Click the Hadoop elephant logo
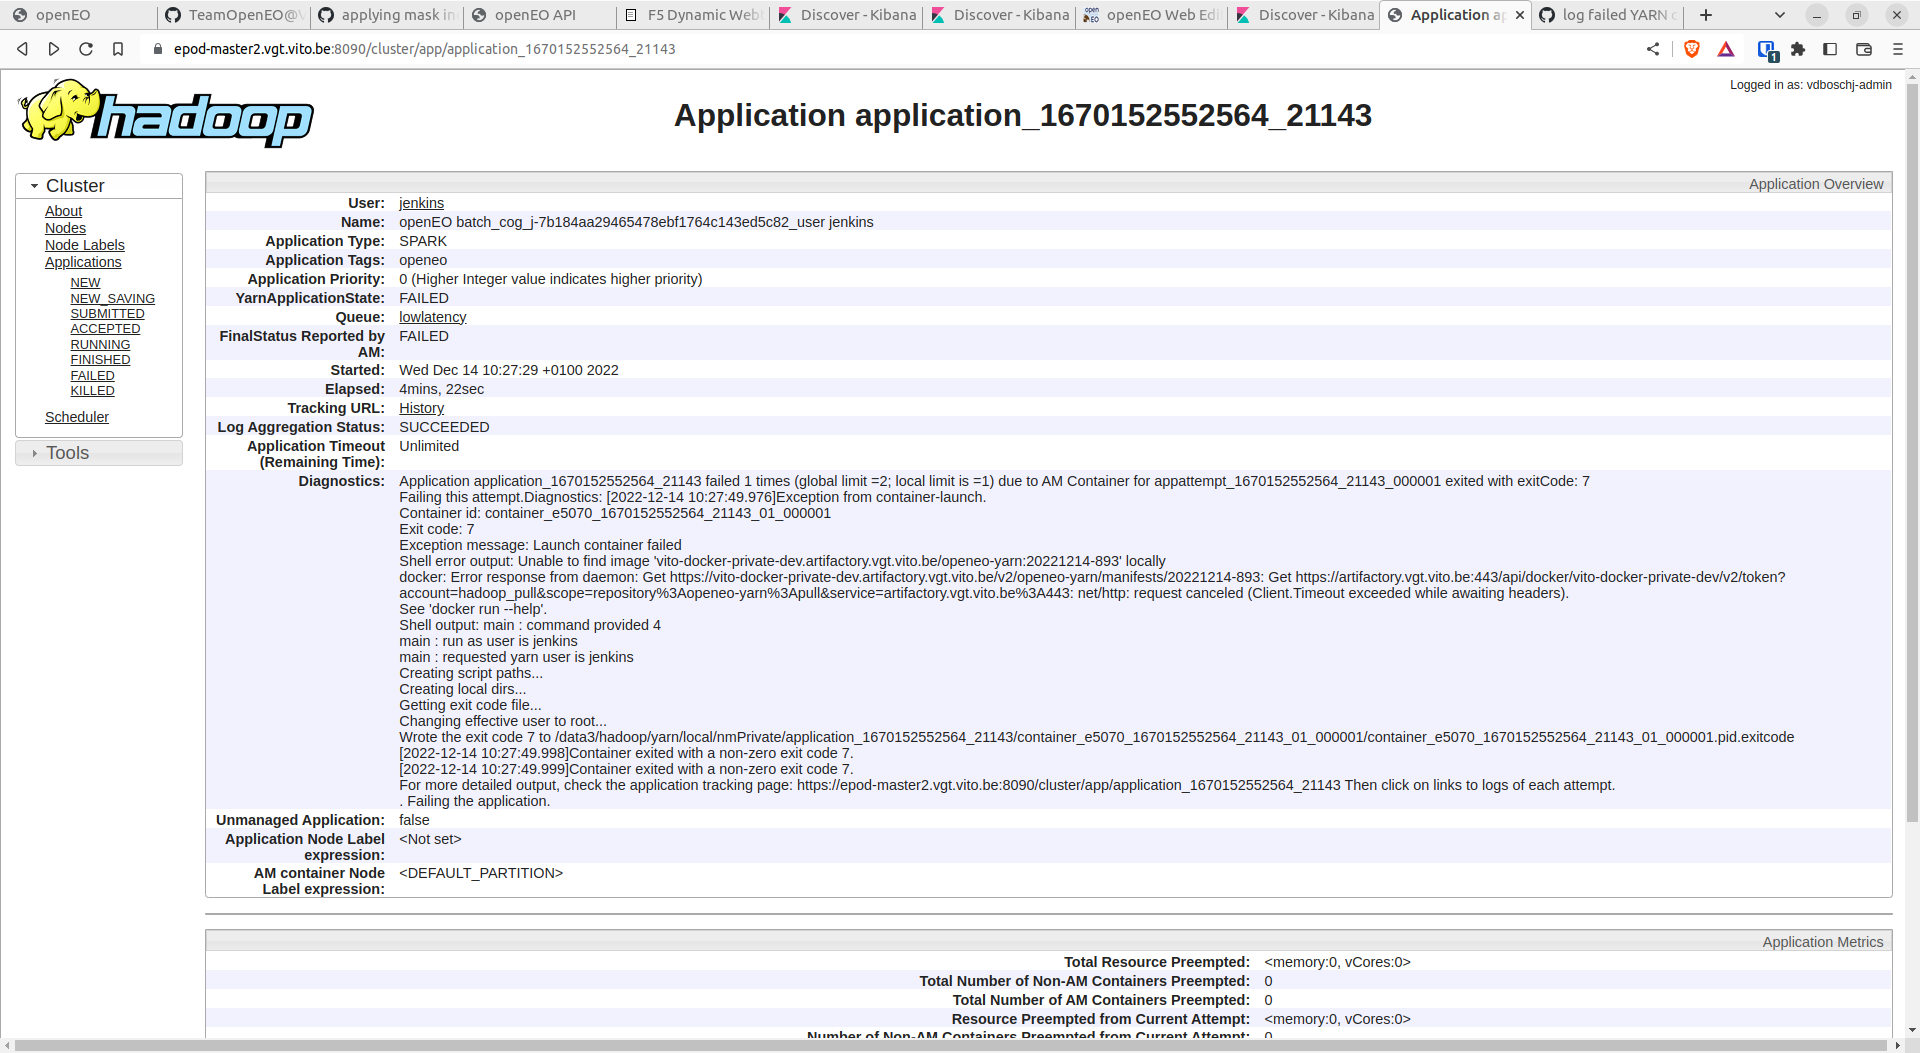Screen dimensions: 1920x1053 60,110
